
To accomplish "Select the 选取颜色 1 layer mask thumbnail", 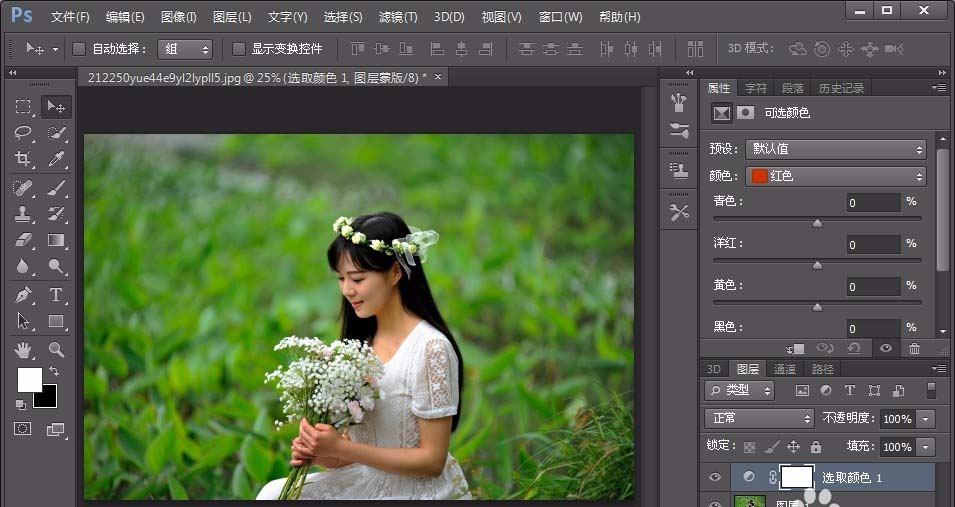I will pyautogui.click(x=797, y=477).
